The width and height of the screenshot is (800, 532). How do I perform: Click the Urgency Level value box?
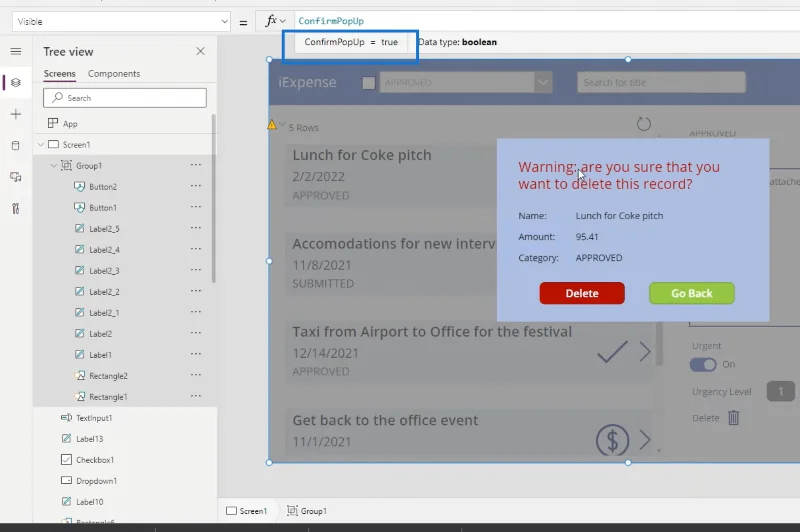(x=780, y=391)
